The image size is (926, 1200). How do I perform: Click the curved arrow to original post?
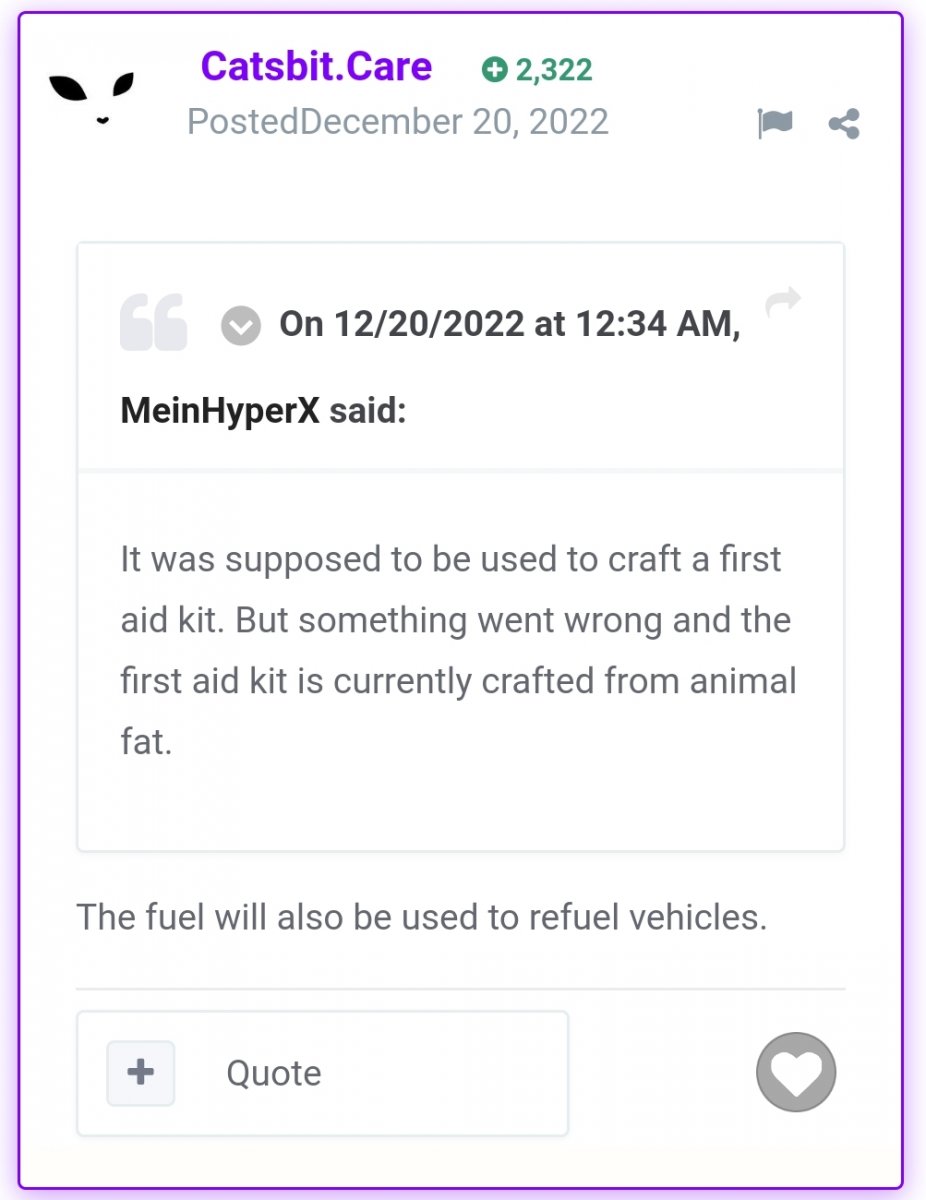(783, 300)
